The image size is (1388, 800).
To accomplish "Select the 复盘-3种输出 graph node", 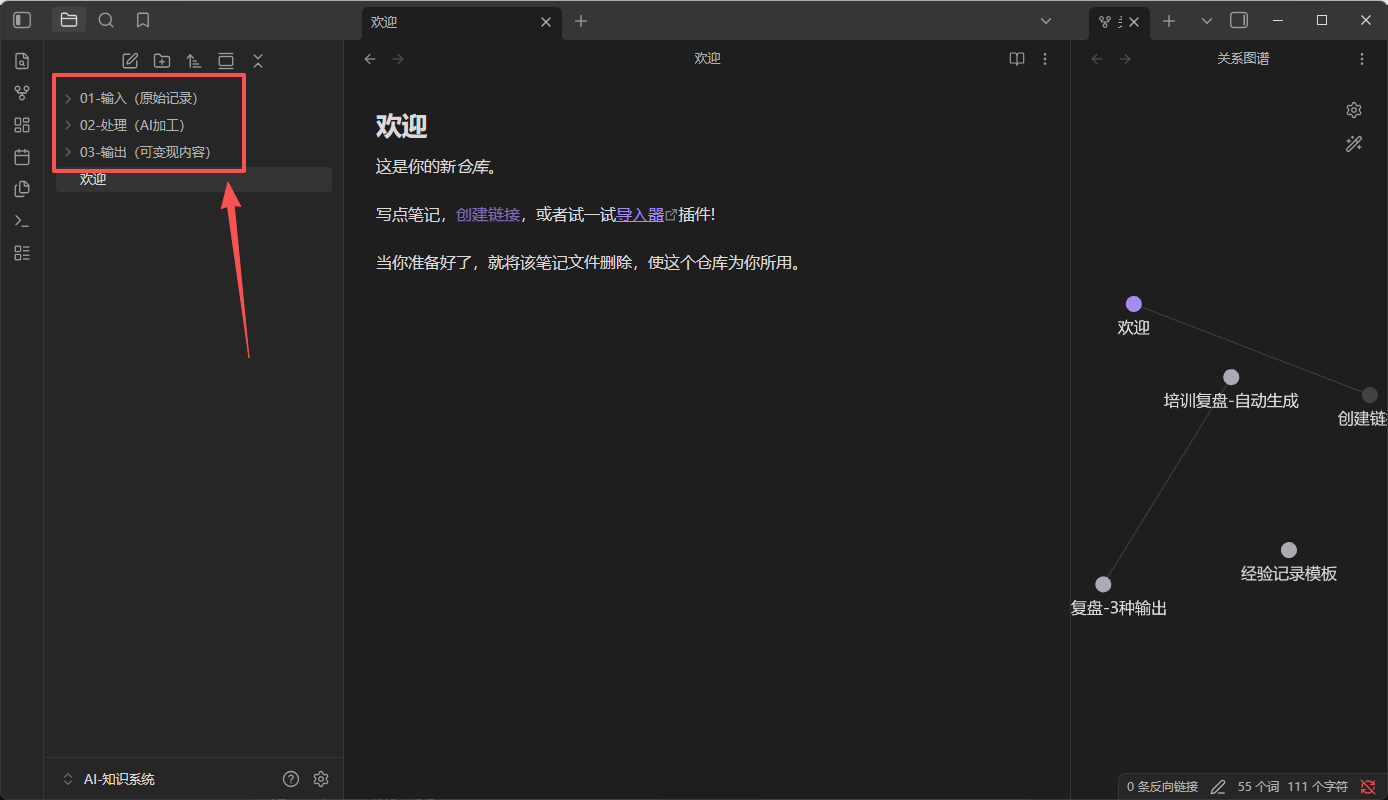I will (1103, 584).
